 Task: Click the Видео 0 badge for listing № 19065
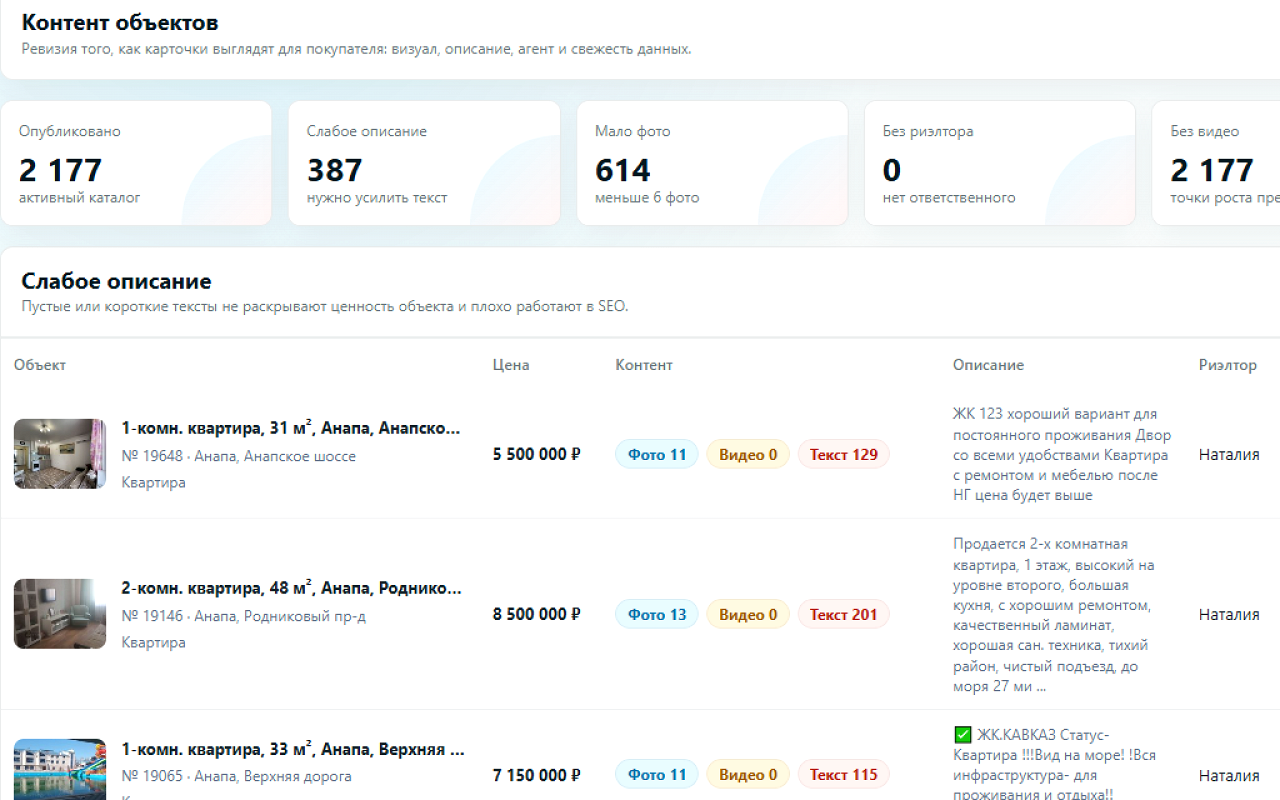pyautogui.click(x=748, y=775)
